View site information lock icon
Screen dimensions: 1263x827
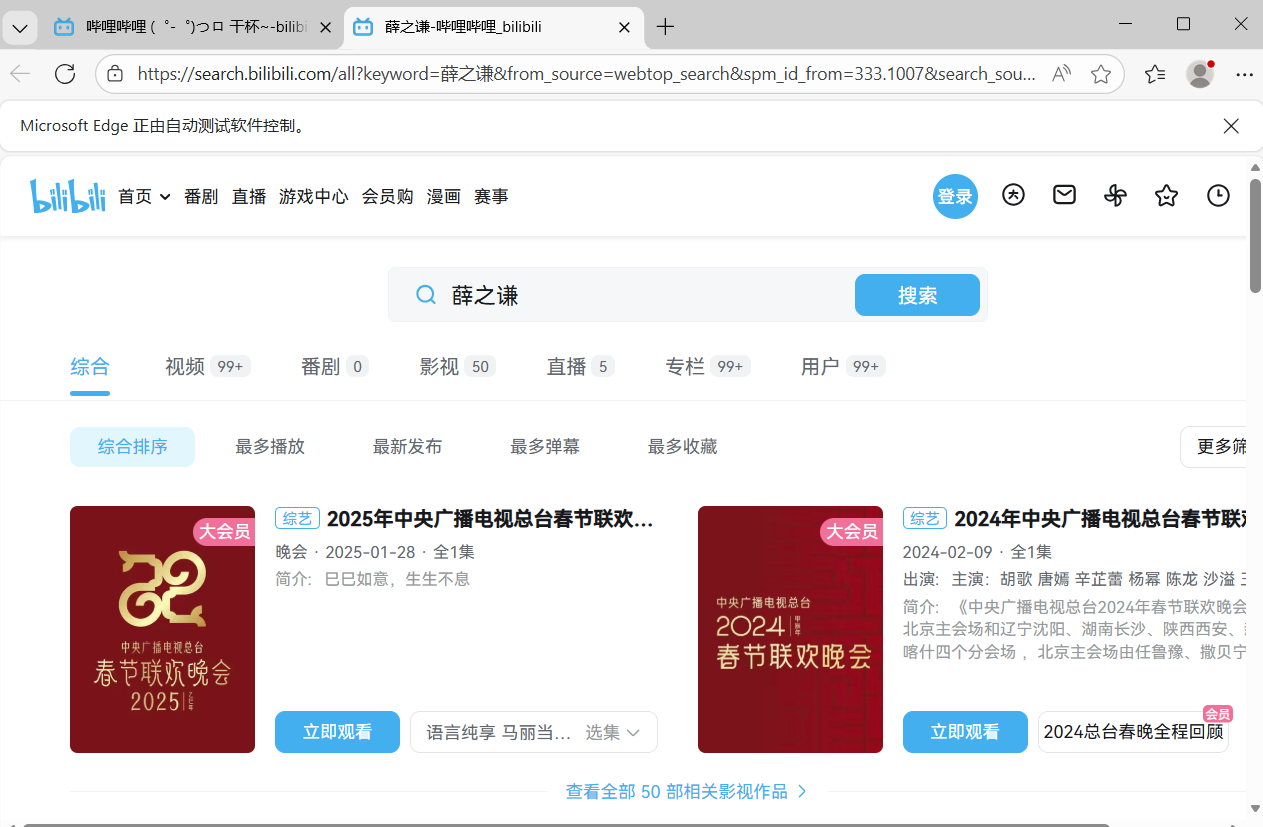115,74
